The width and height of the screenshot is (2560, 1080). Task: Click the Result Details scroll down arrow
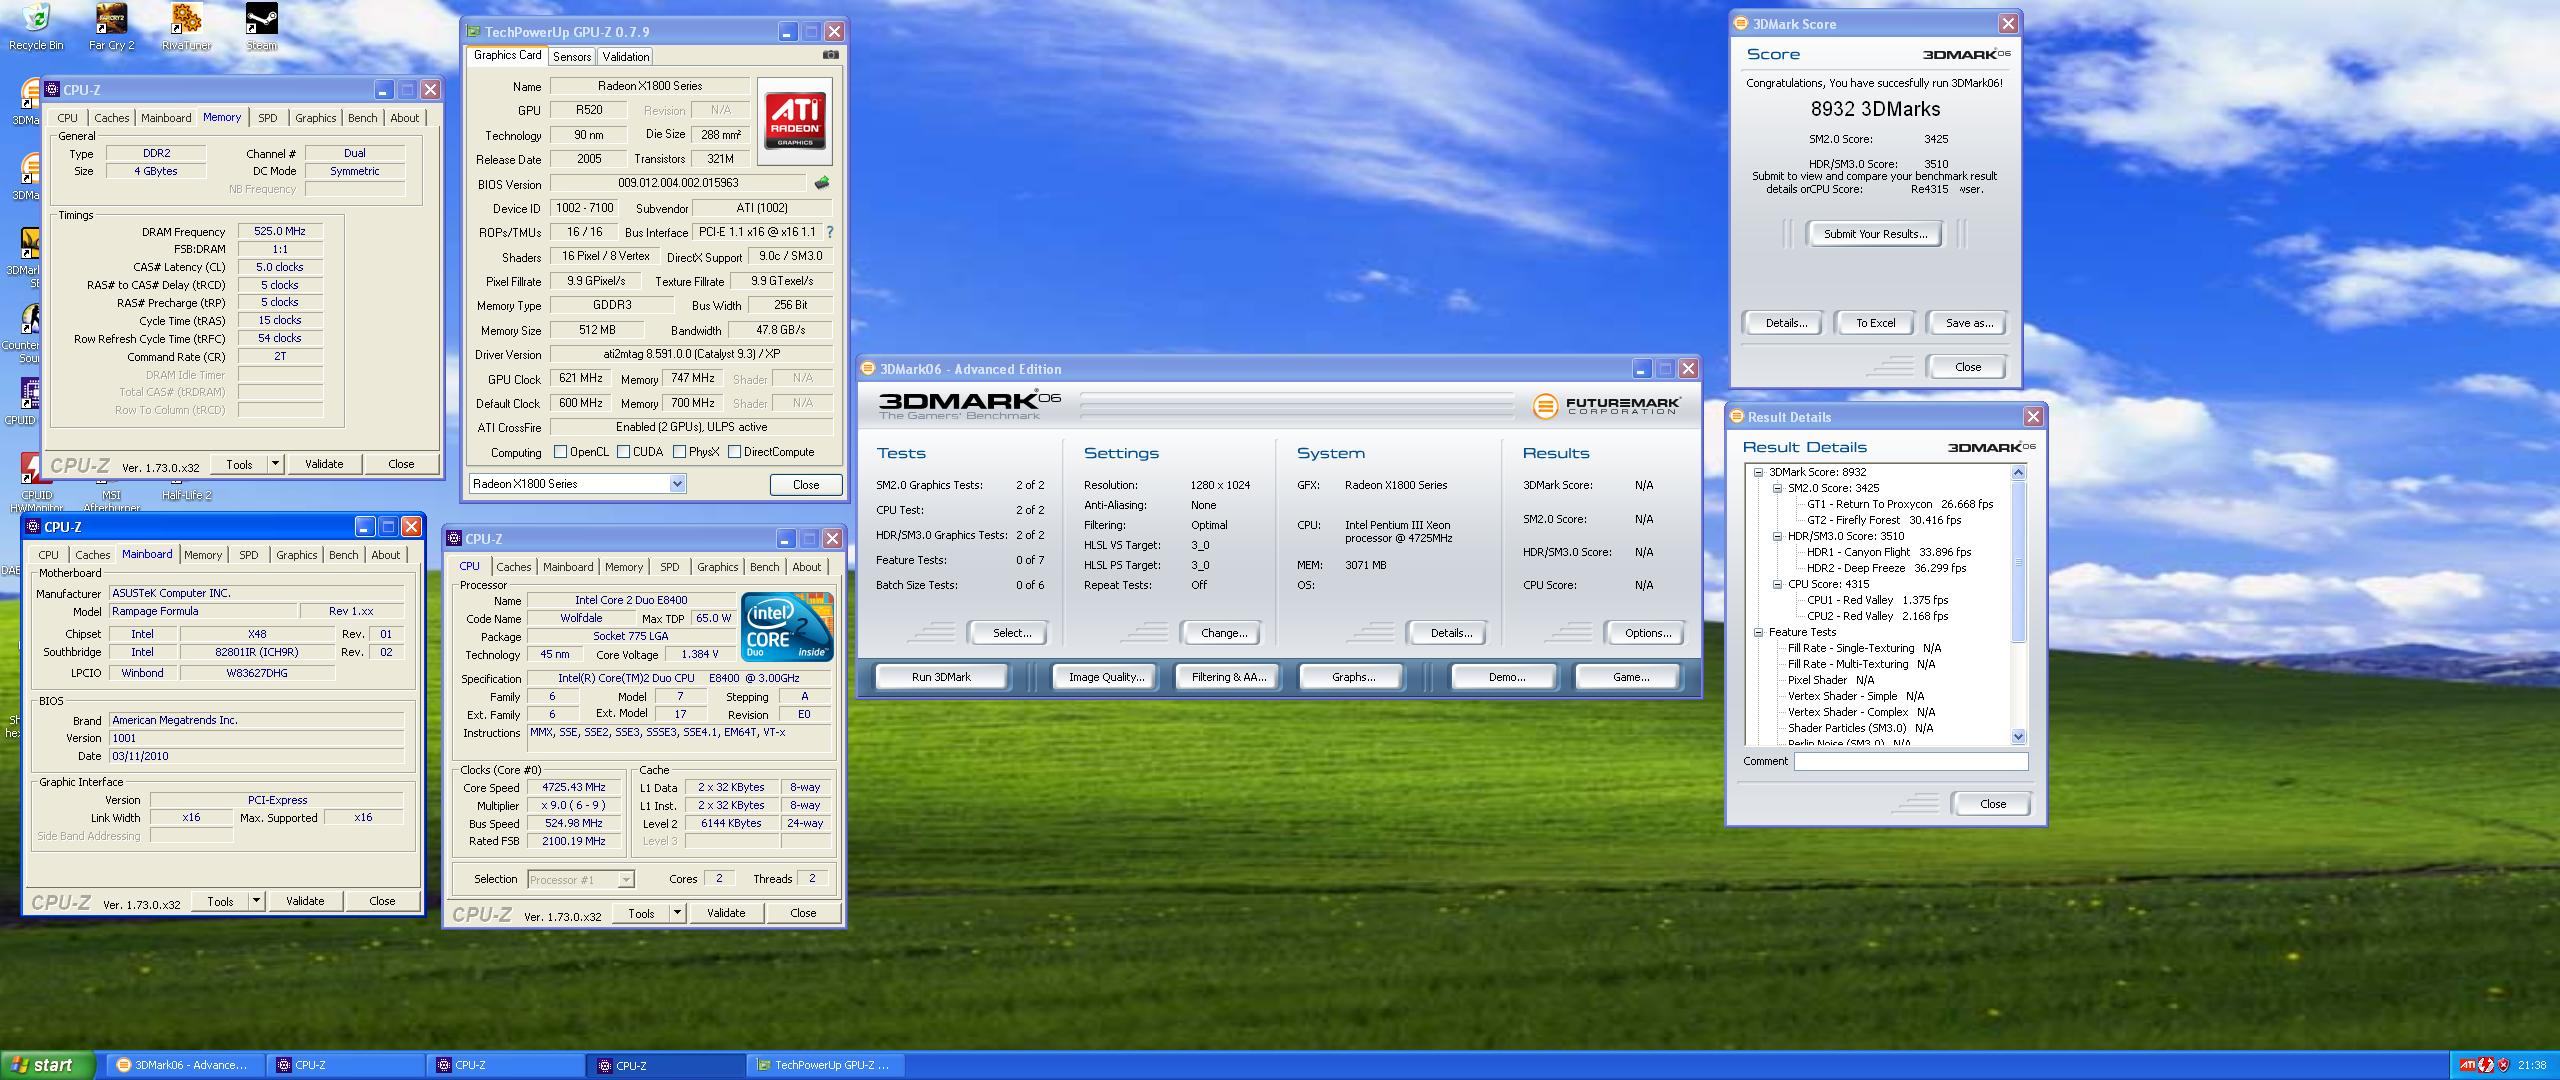[x=2017, y=736]
